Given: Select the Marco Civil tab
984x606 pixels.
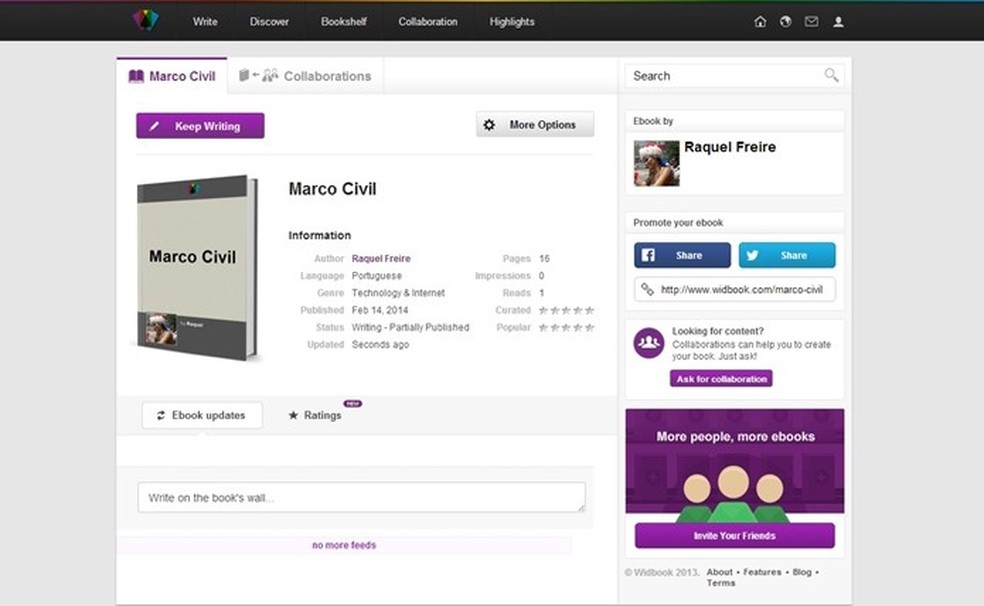Looking at the screenshot, I should pyautogui.click(x=172, y=76).
